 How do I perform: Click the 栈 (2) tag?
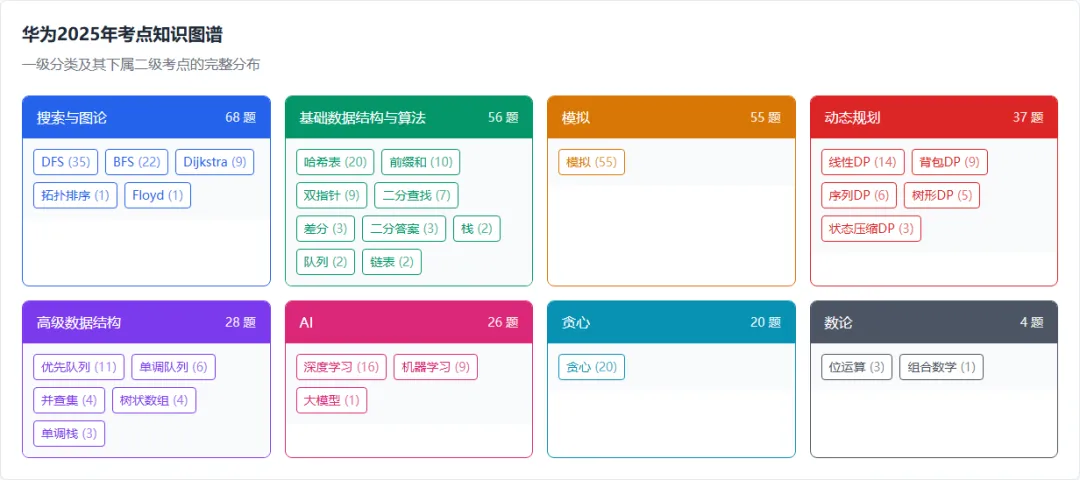(477, 229)
